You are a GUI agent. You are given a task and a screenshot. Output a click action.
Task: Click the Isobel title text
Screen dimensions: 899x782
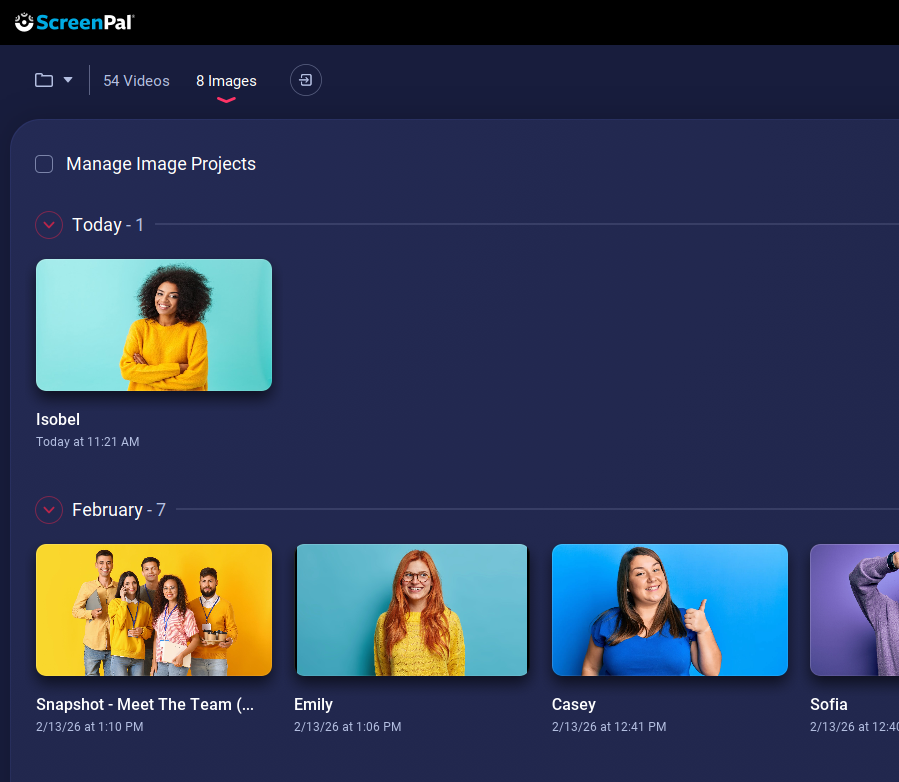58,419
